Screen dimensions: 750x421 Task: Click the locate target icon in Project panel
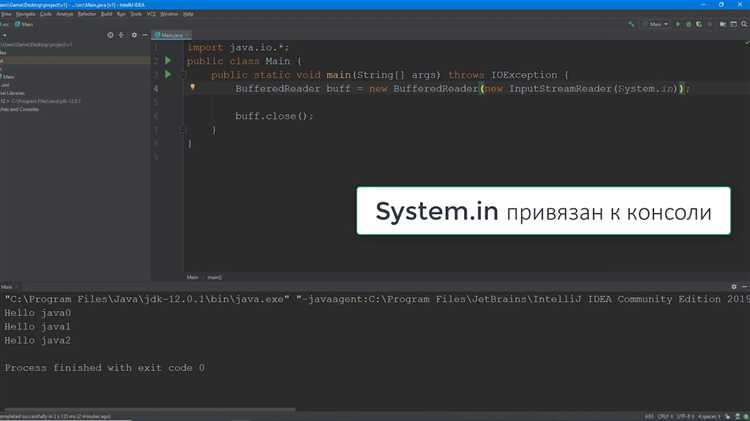(x=110, y=35)
